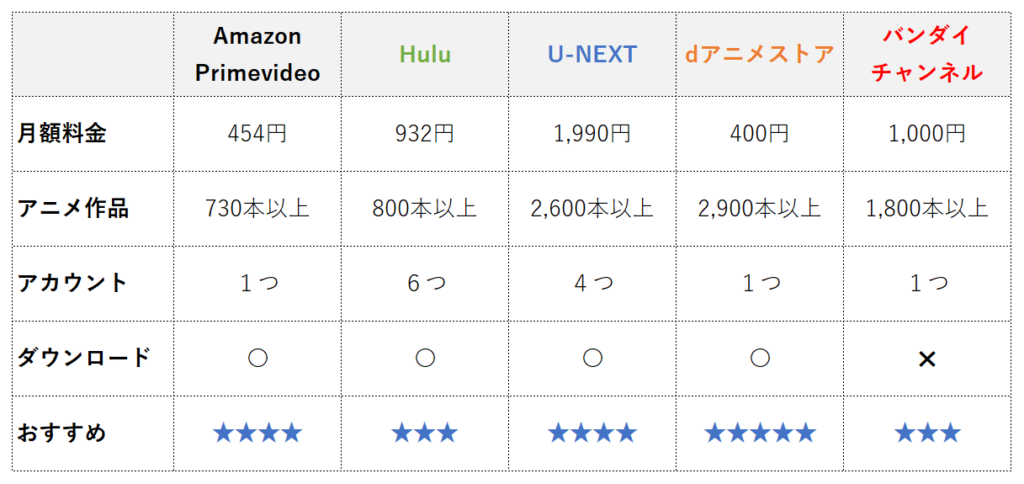Select the orange dアニメストア header
The width and height of the screenshot is (1024, 484).
(760, 55)
